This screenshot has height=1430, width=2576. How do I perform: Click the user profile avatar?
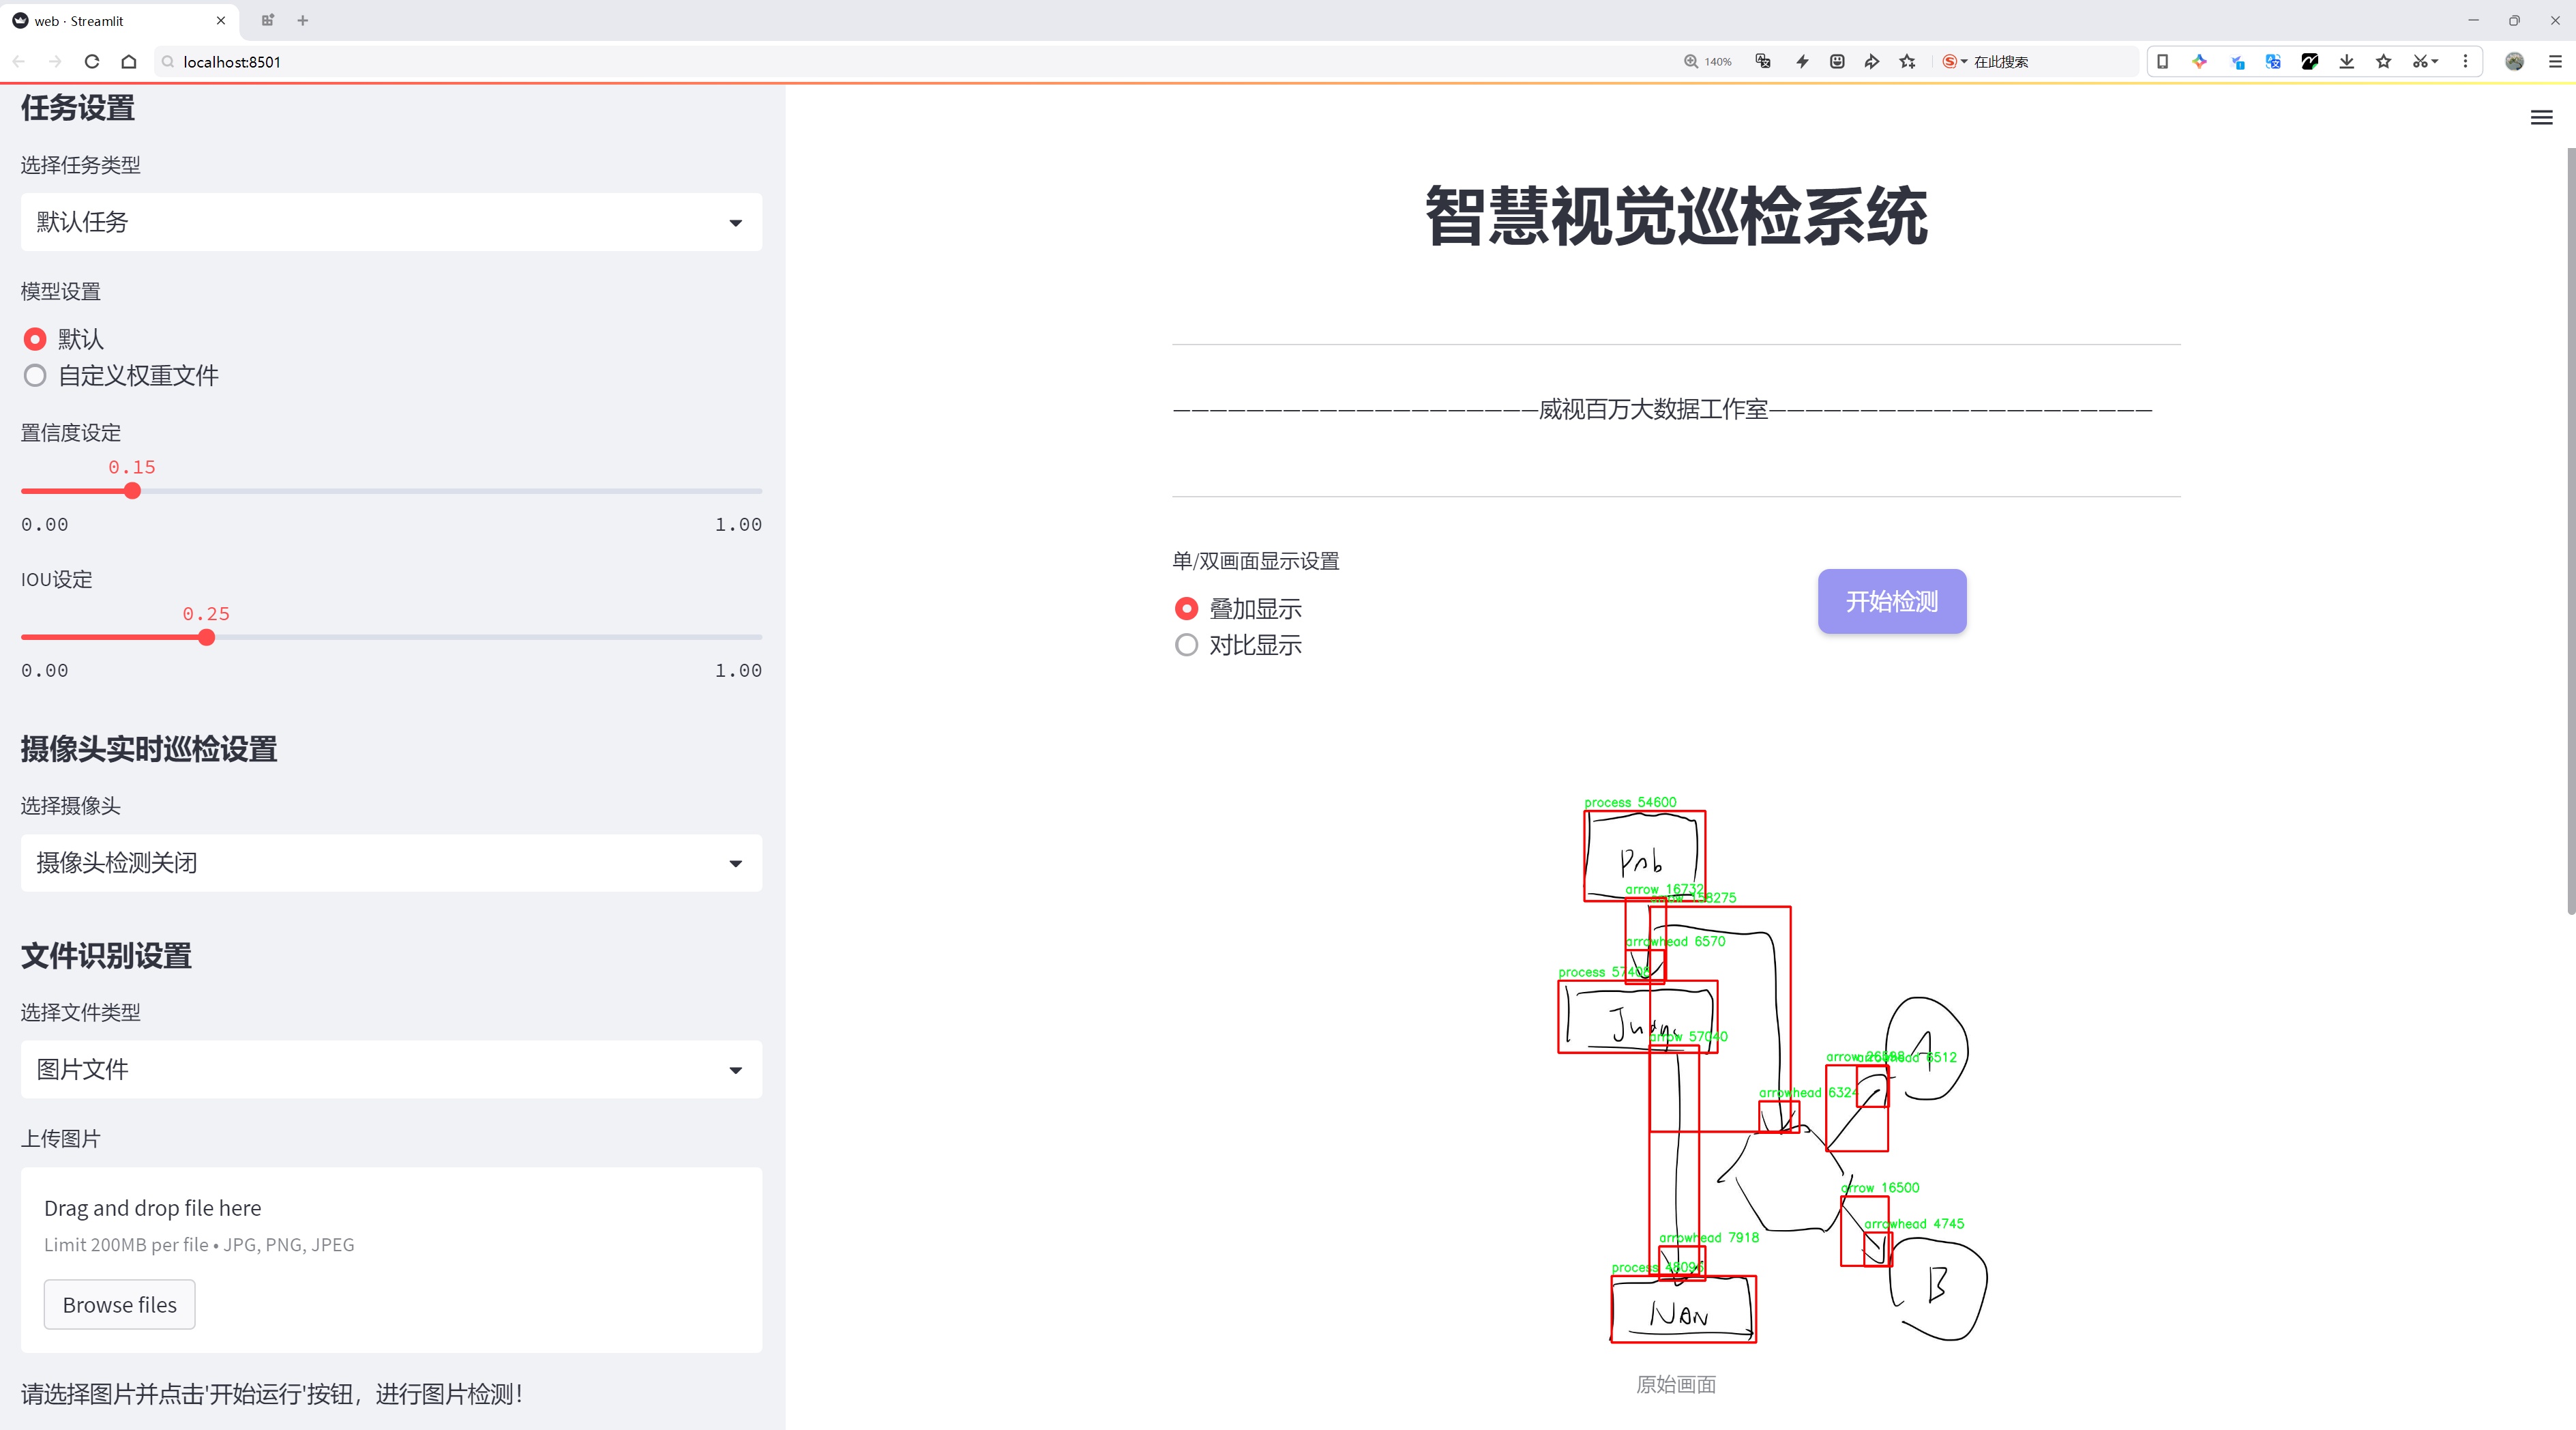[x=2514, y=61]
